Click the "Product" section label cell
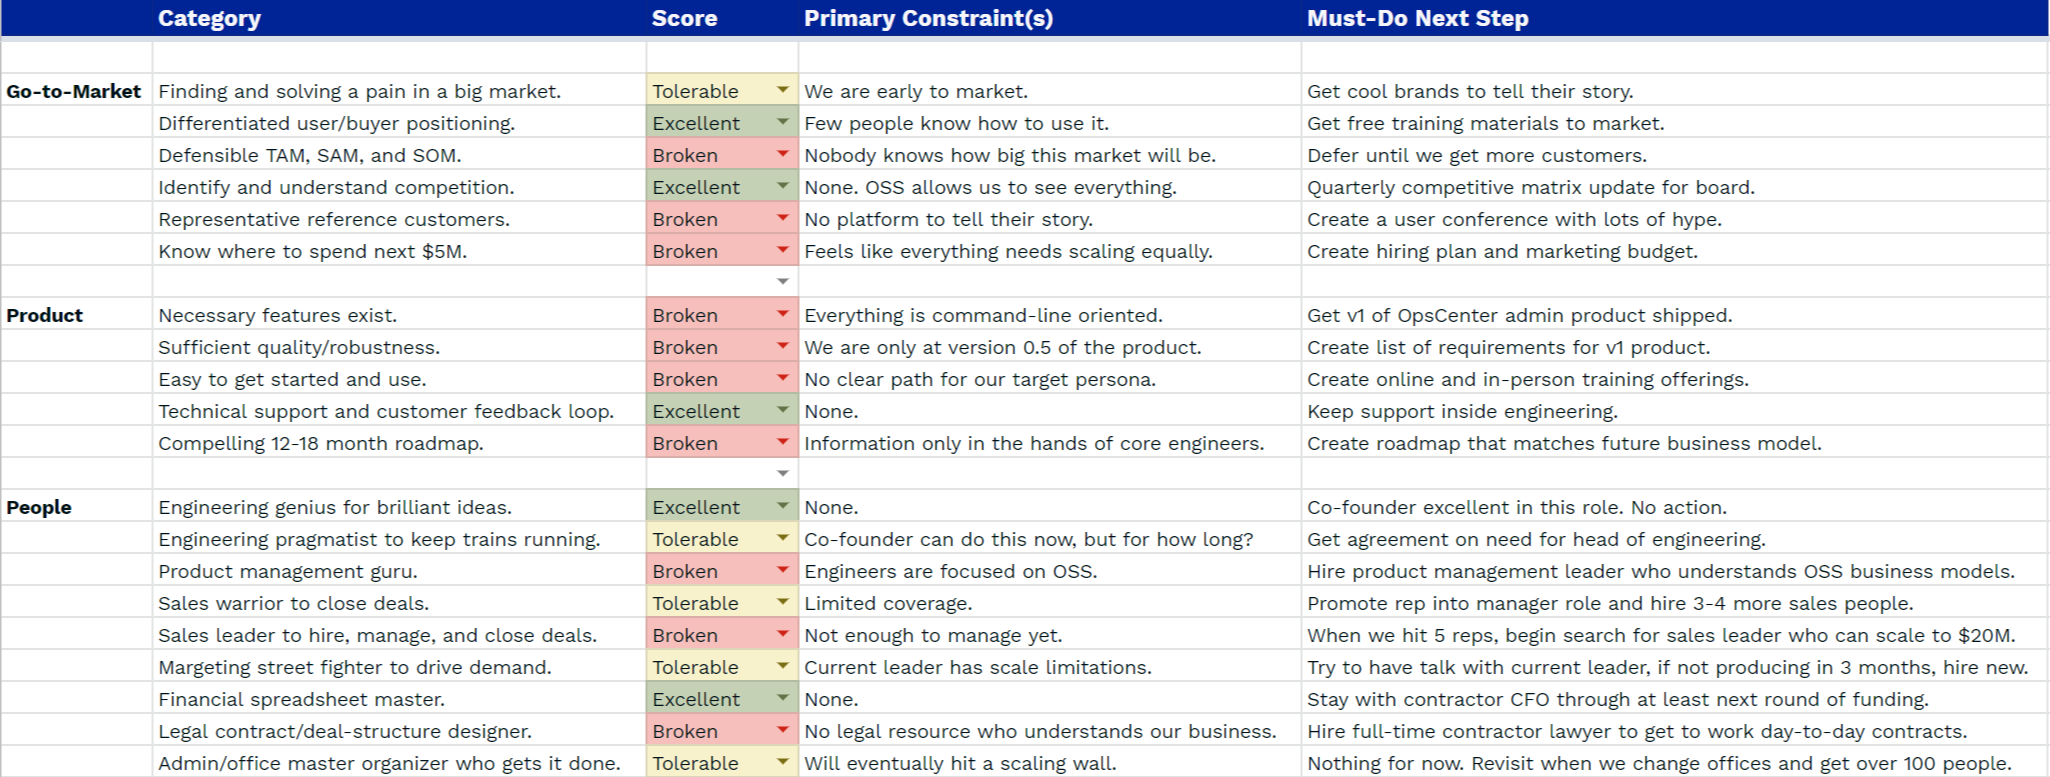Screen dimensions: 2050x777 coord(45,315)
